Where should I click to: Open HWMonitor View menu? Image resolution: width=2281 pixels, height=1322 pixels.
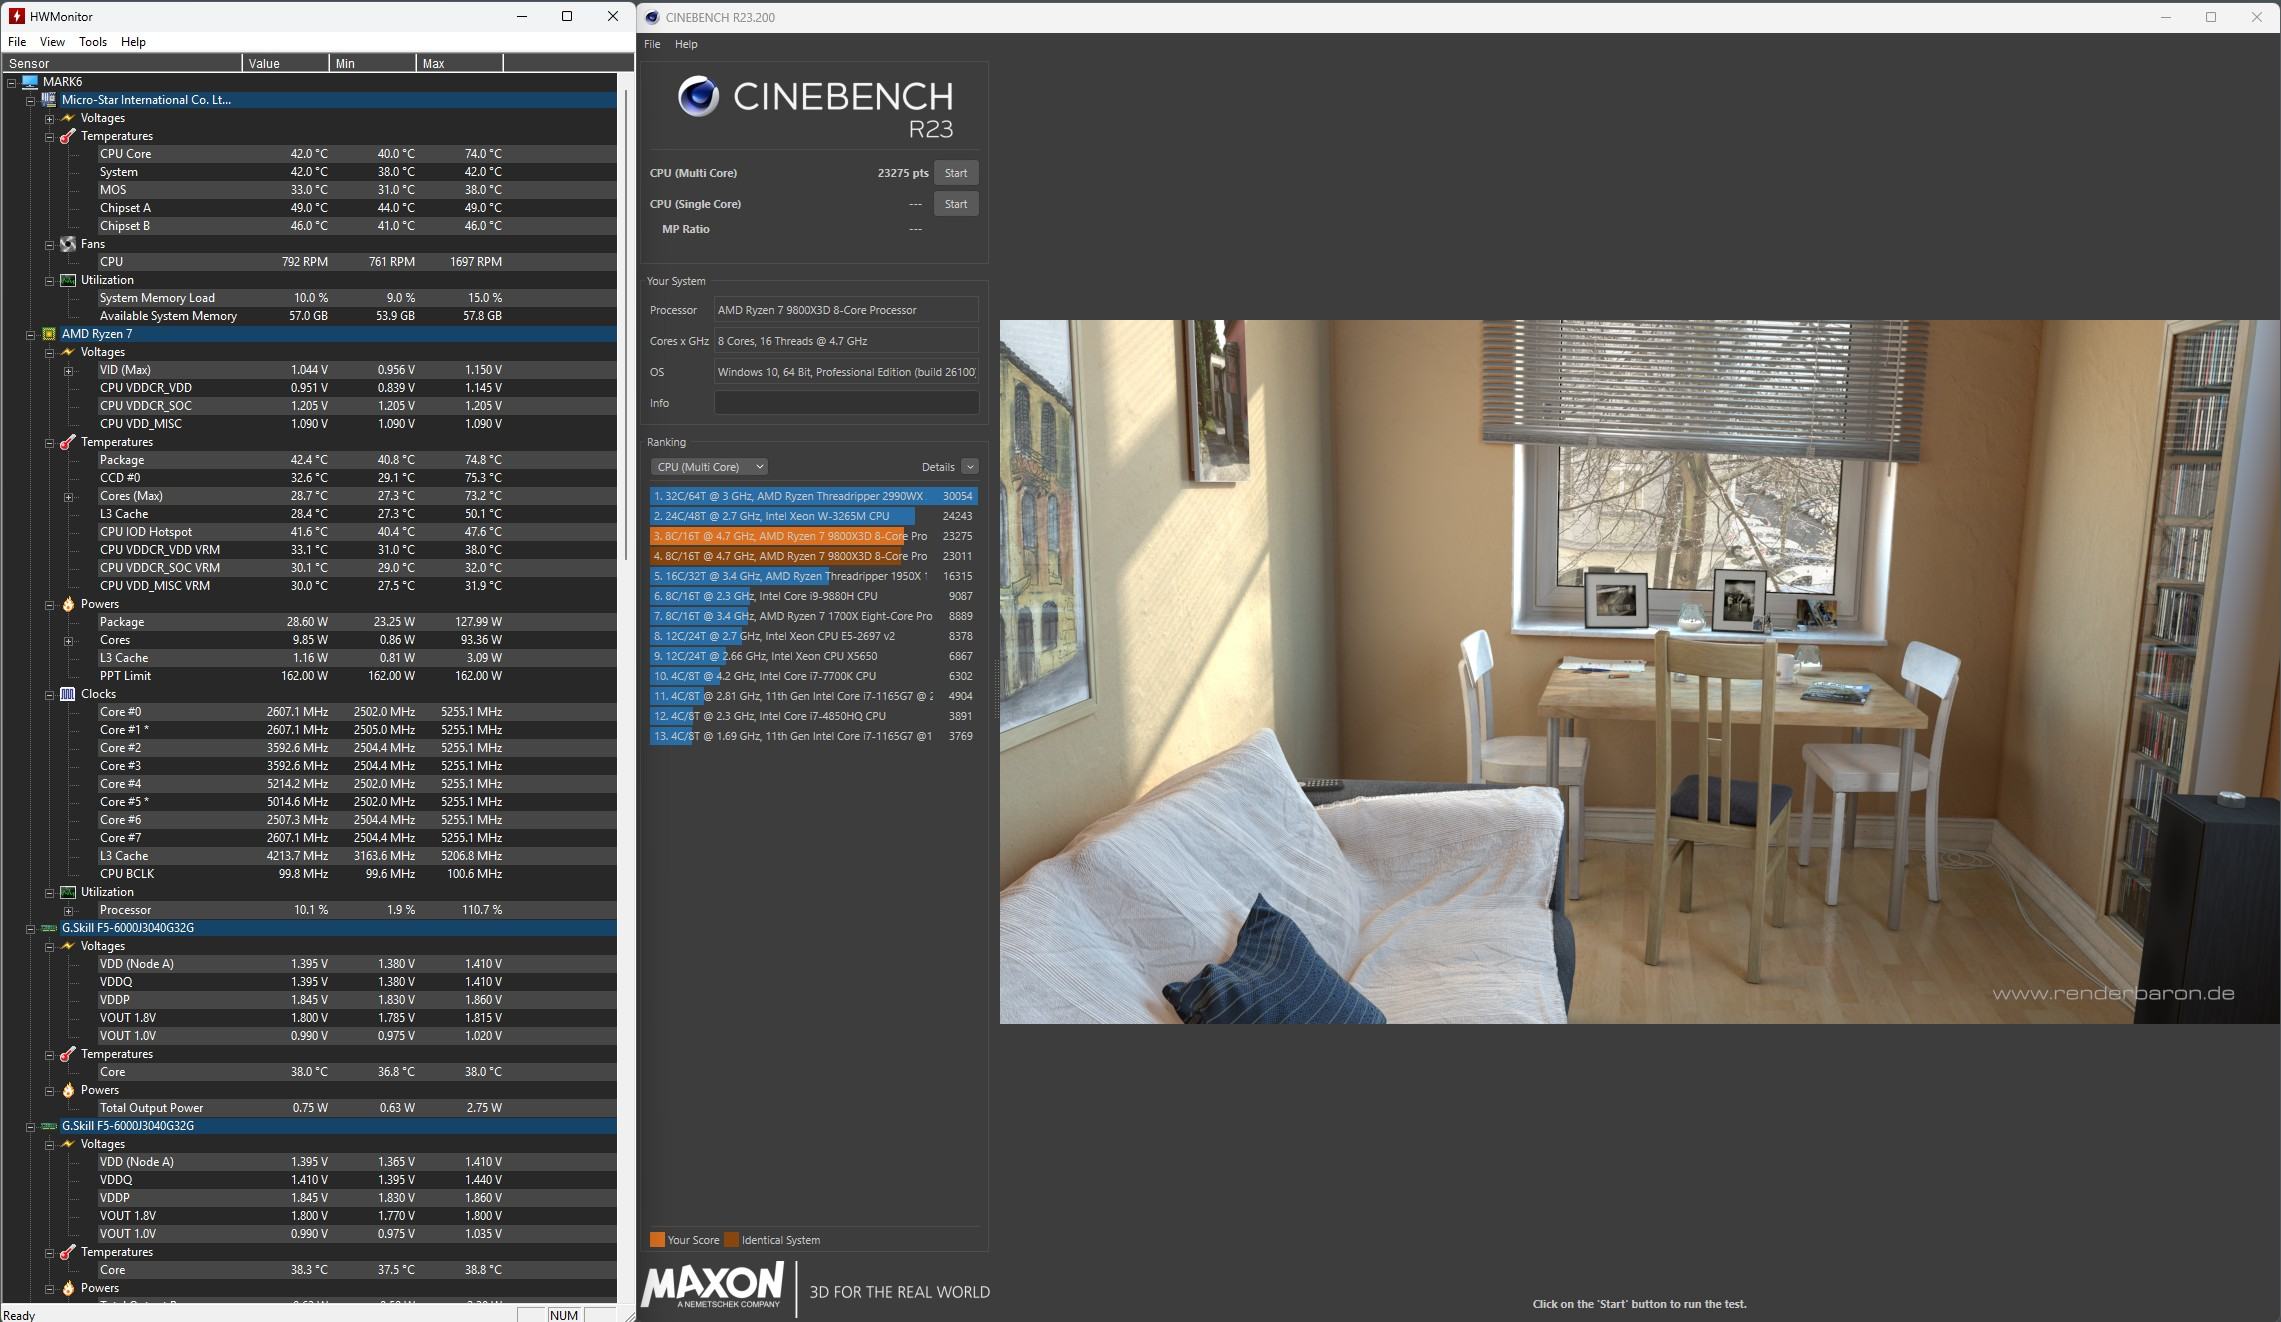52,42
